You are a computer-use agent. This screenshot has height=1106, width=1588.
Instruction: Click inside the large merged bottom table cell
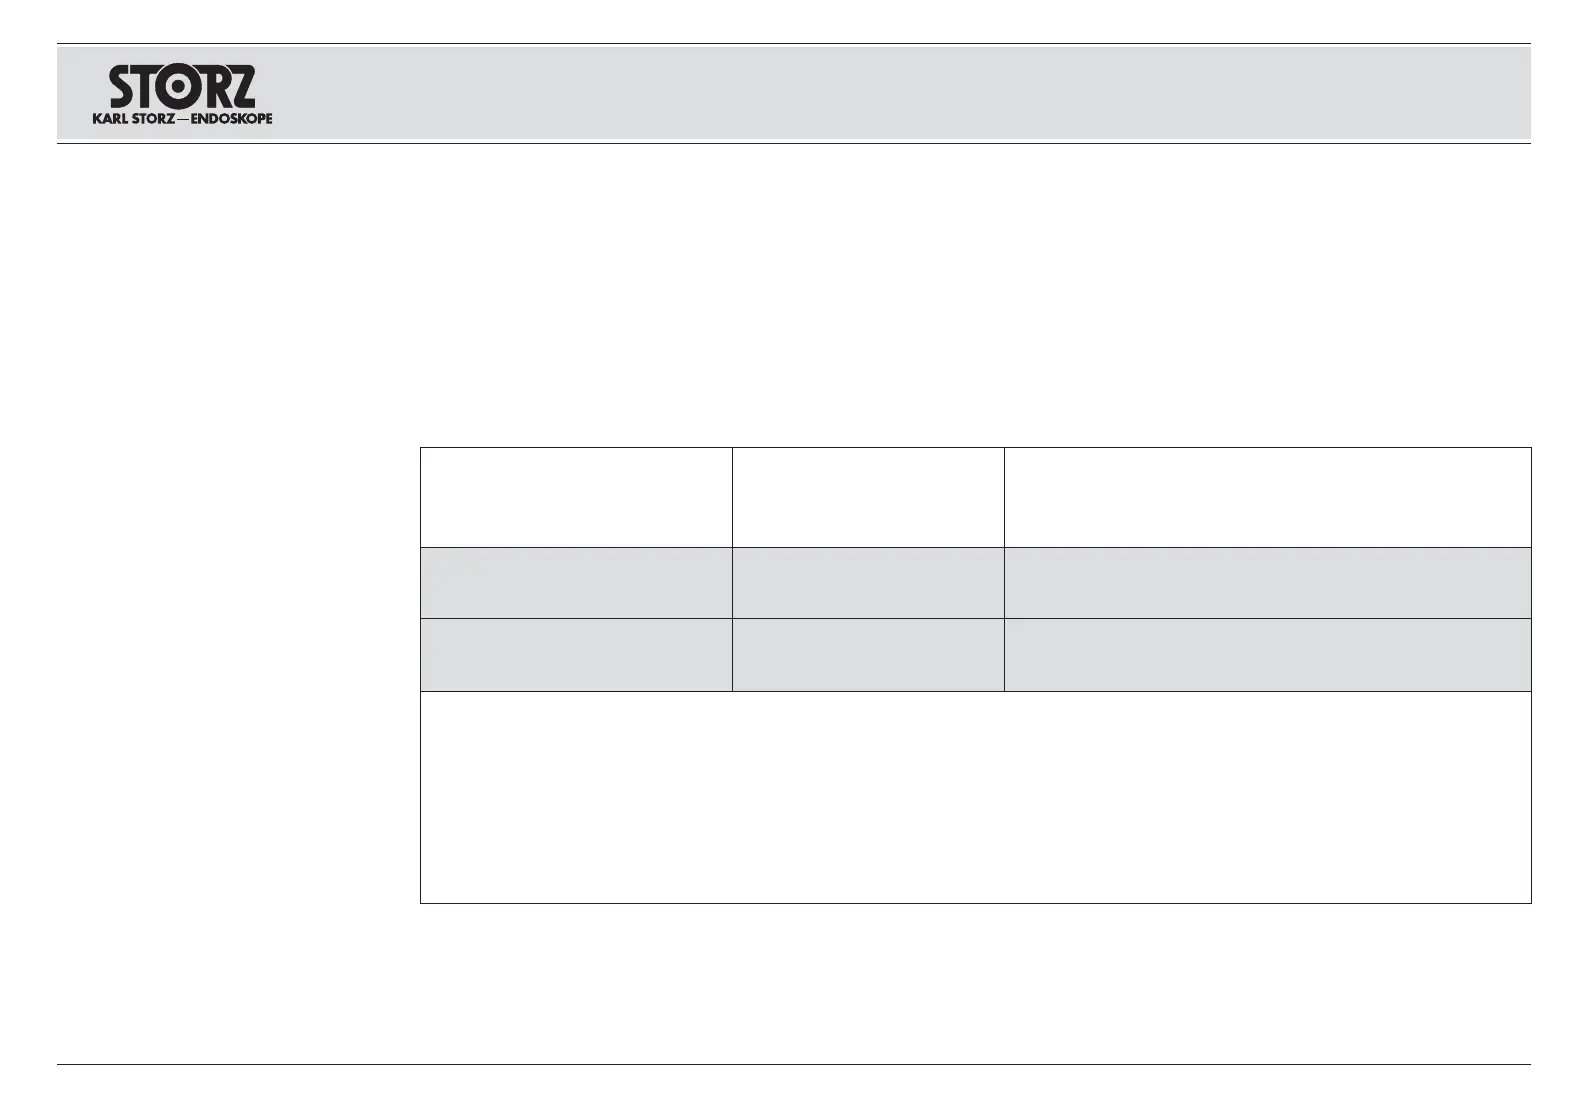coord(975,797)
